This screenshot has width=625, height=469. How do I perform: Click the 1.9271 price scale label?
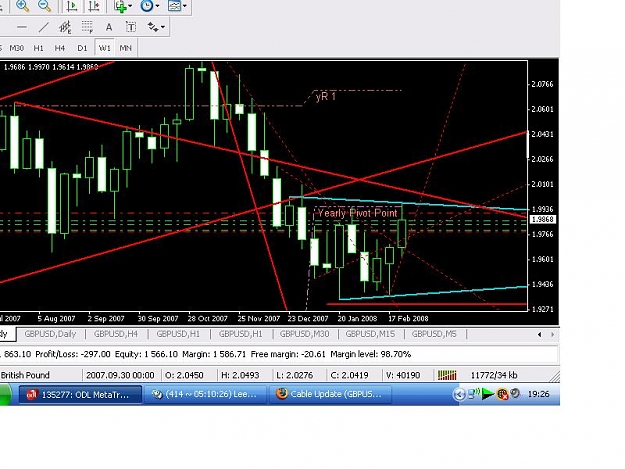click(x=542, y=309)
